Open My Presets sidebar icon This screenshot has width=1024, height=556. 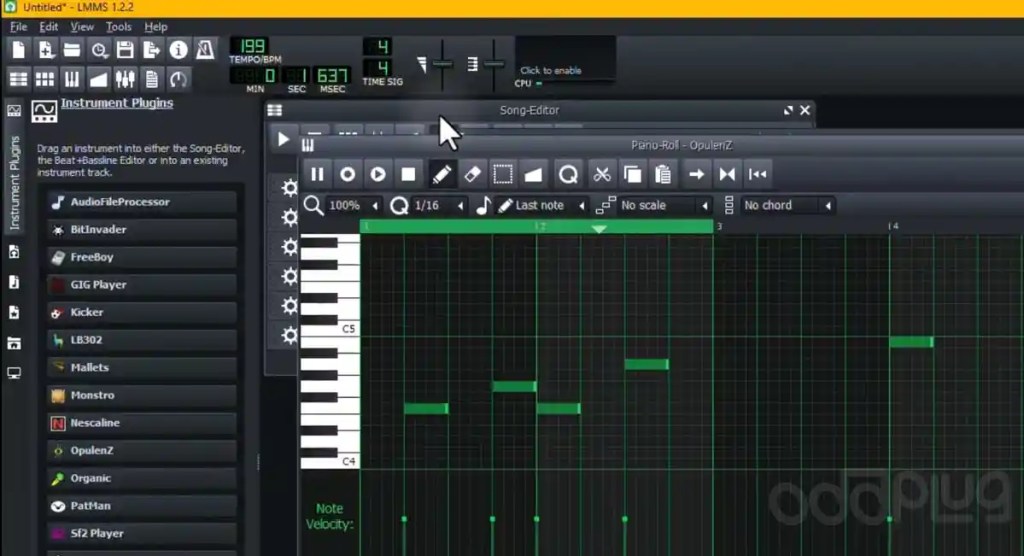(14, 312)
